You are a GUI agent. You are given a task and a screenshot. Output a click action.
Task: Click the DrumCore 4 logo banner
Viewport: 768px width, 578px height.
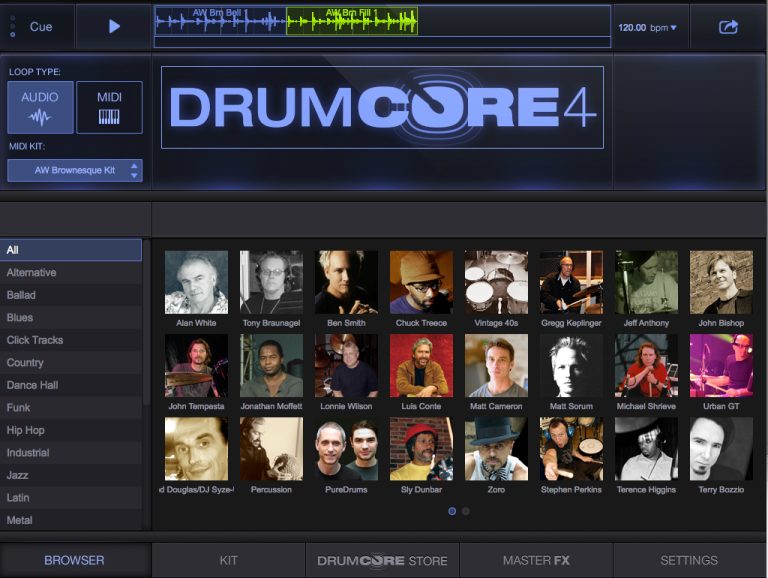382,107
